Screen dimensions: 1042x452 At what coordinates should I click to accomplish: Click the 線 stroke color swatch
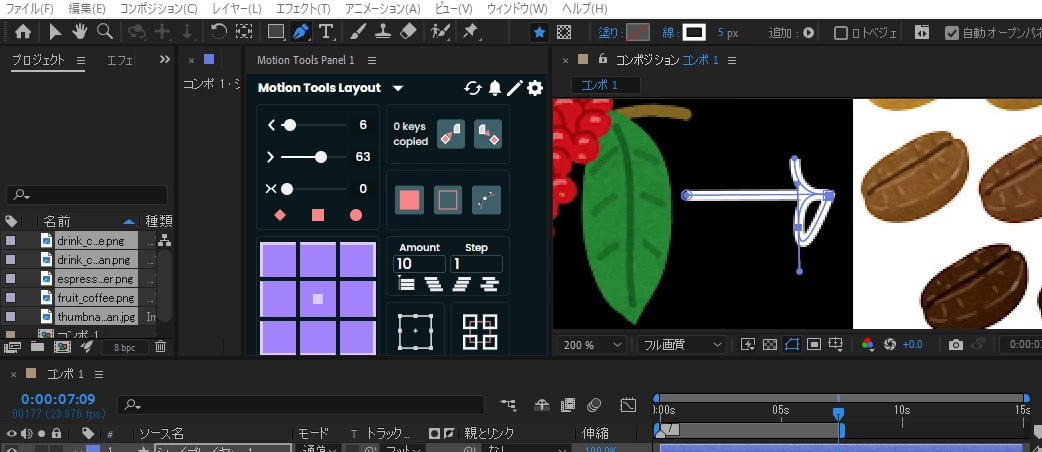(x=694, y=32)
